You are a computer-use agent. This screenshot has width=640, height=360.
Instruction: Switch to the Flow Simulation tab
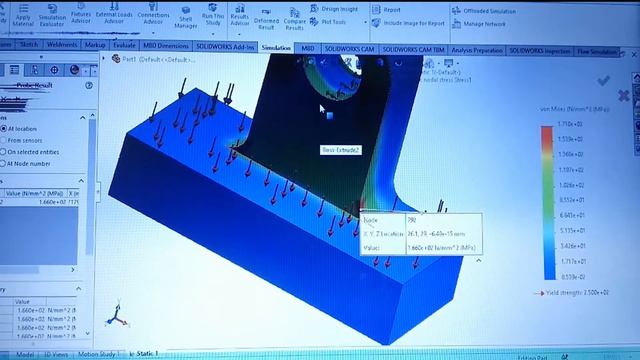pos(596,52)
